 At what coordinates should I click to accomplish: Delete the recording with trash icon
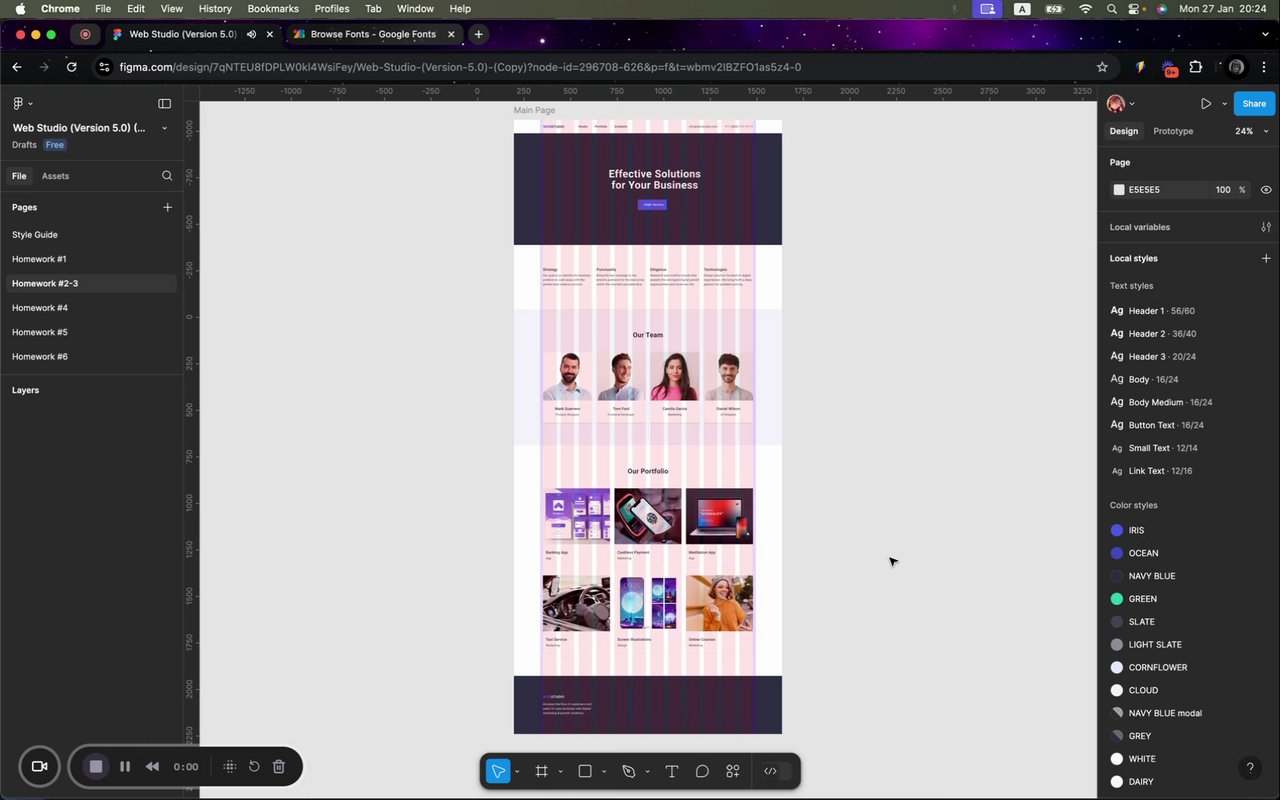[279, 767]
